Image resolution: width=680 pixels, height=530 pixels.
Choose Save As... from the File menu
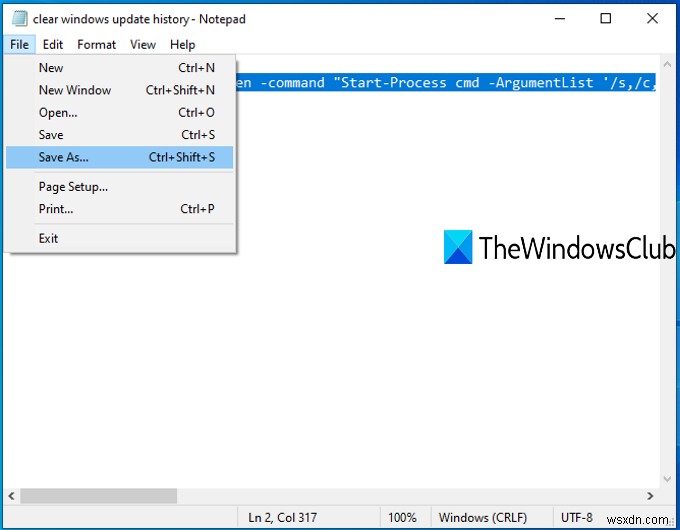120,157
